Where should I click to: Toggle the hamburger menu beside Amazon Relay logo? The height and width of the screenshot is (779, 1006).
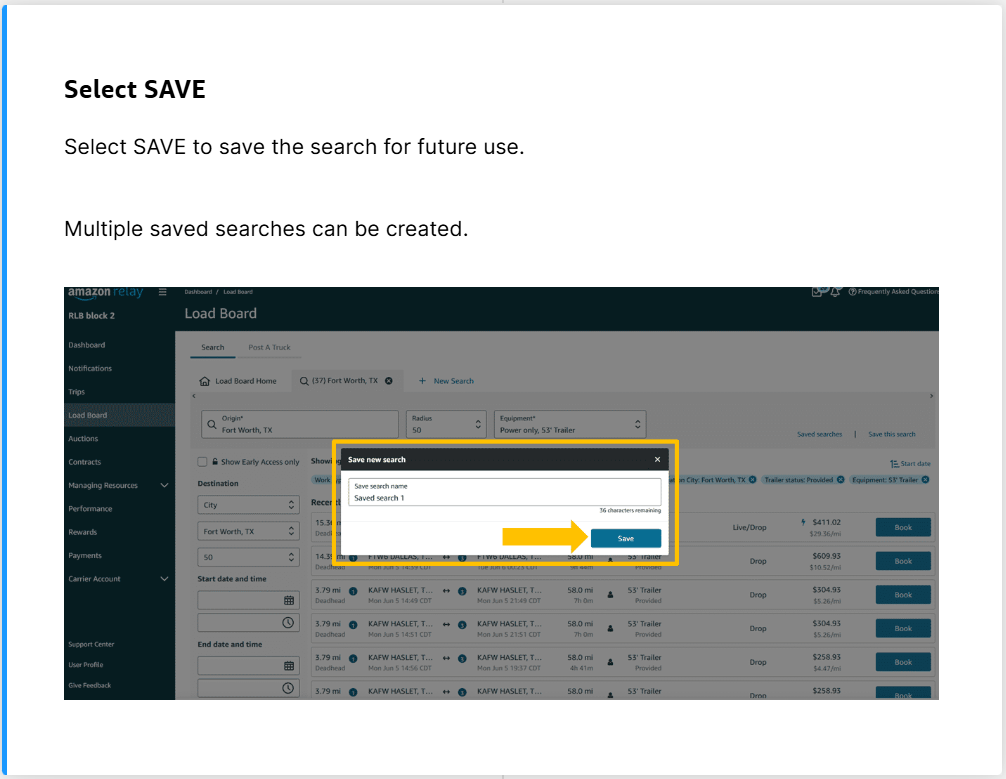163,292
